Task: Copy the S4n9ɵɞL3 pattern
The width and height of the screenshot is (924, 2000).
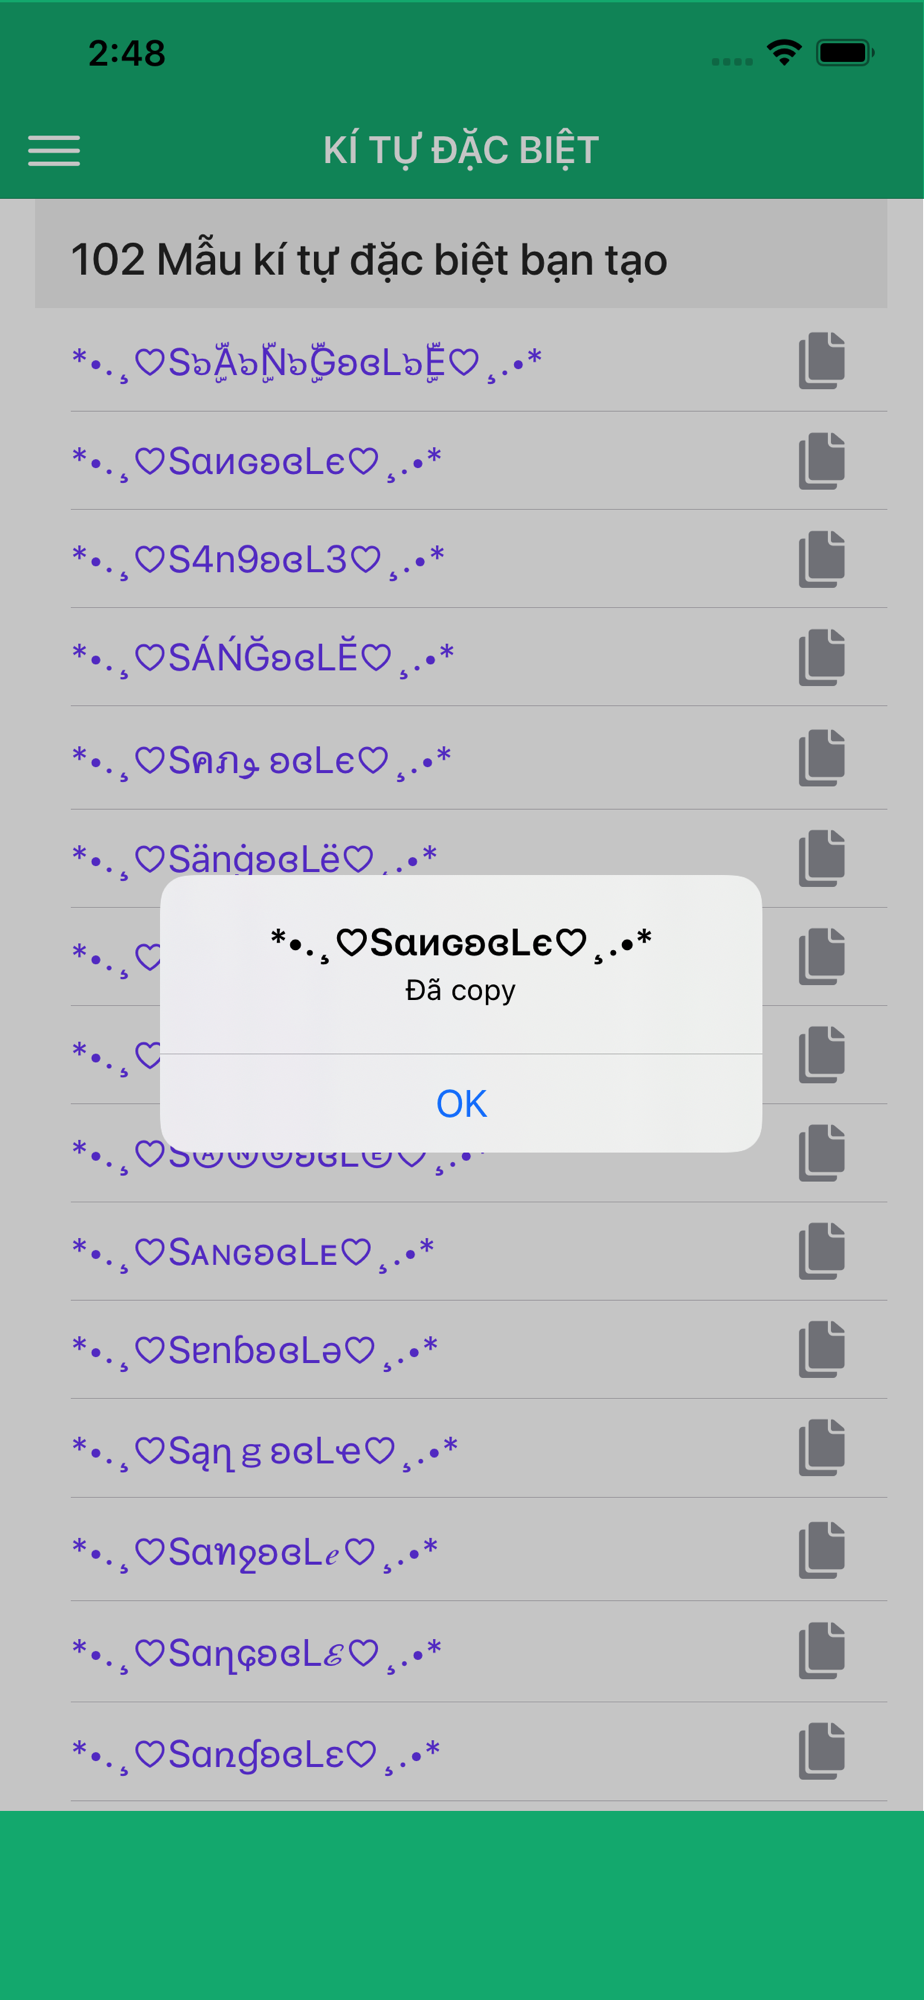Action: click(x=822, y=559)
